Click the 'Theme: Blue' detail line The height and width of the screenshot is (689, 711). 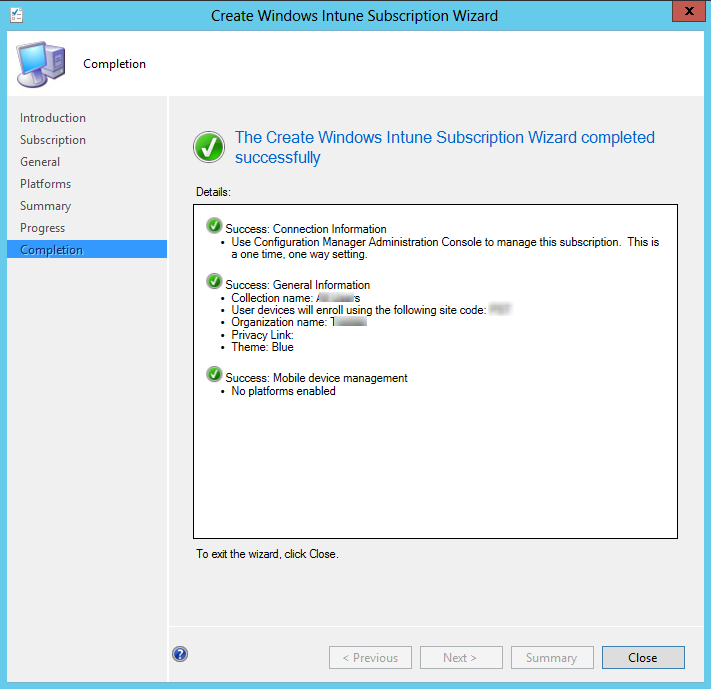[263, 347]
